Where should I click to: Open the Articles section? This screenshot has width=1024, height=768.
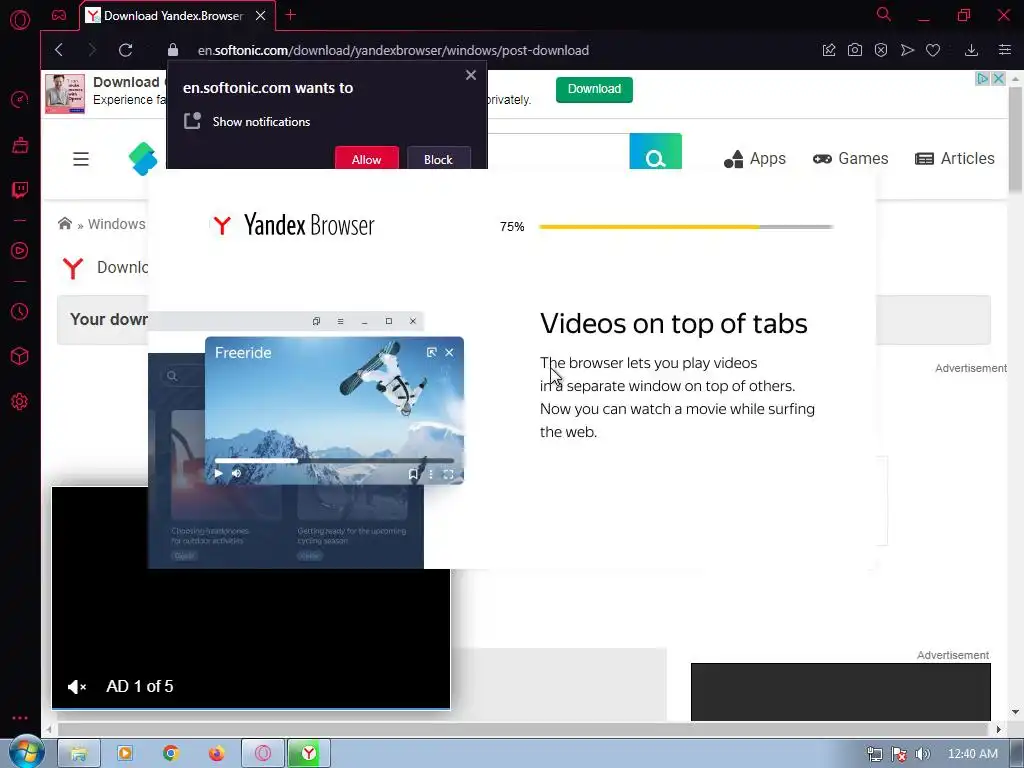[955, 159]
